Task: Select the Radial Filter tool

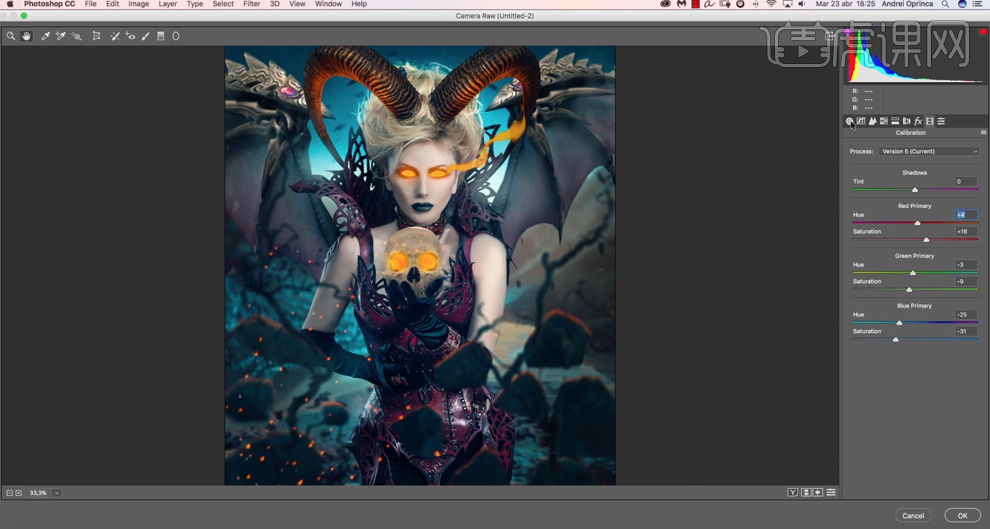Action: 176,36
